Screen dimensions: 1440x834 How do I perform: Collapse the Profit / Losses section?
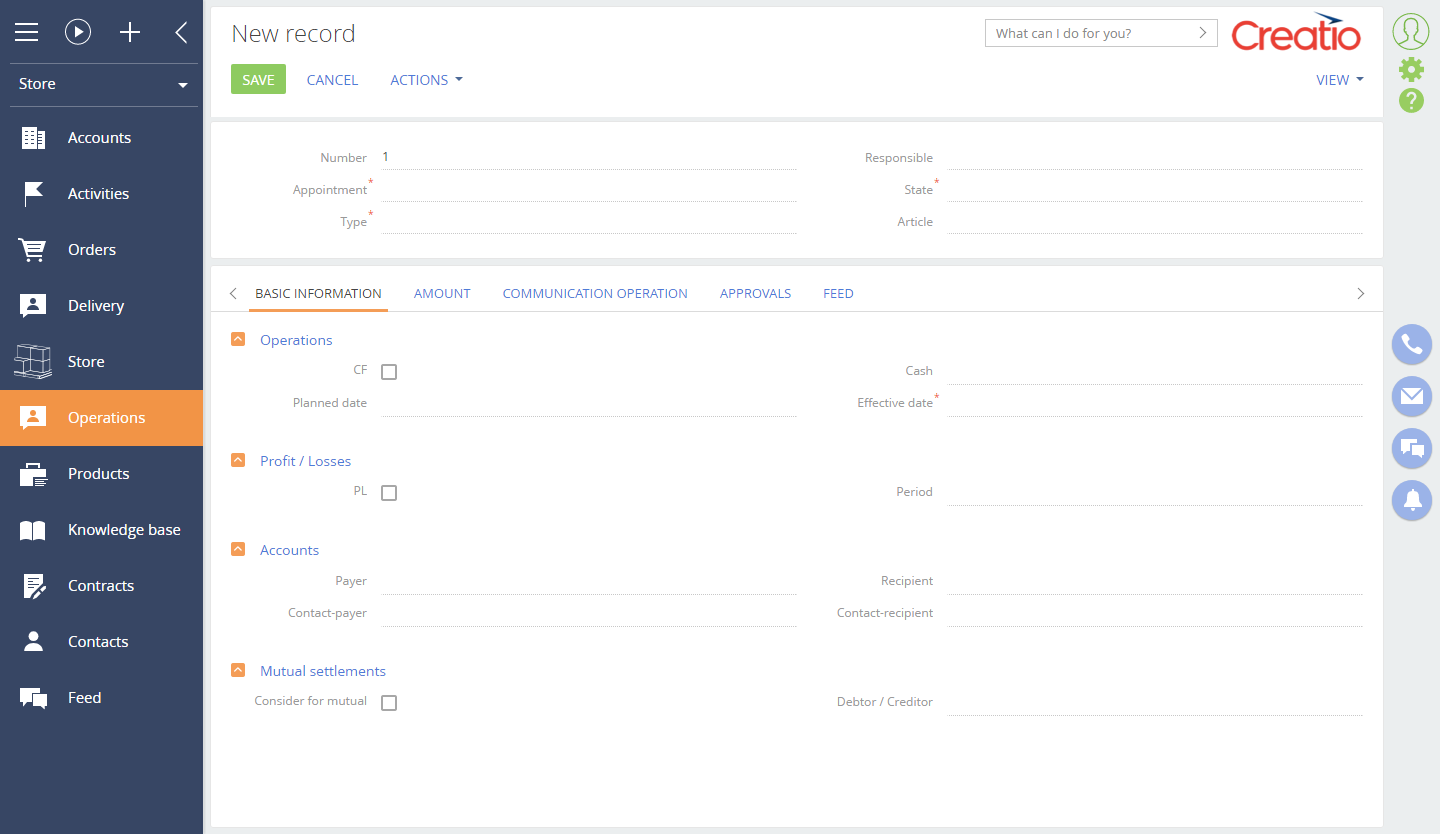click(x=238, y=461)
